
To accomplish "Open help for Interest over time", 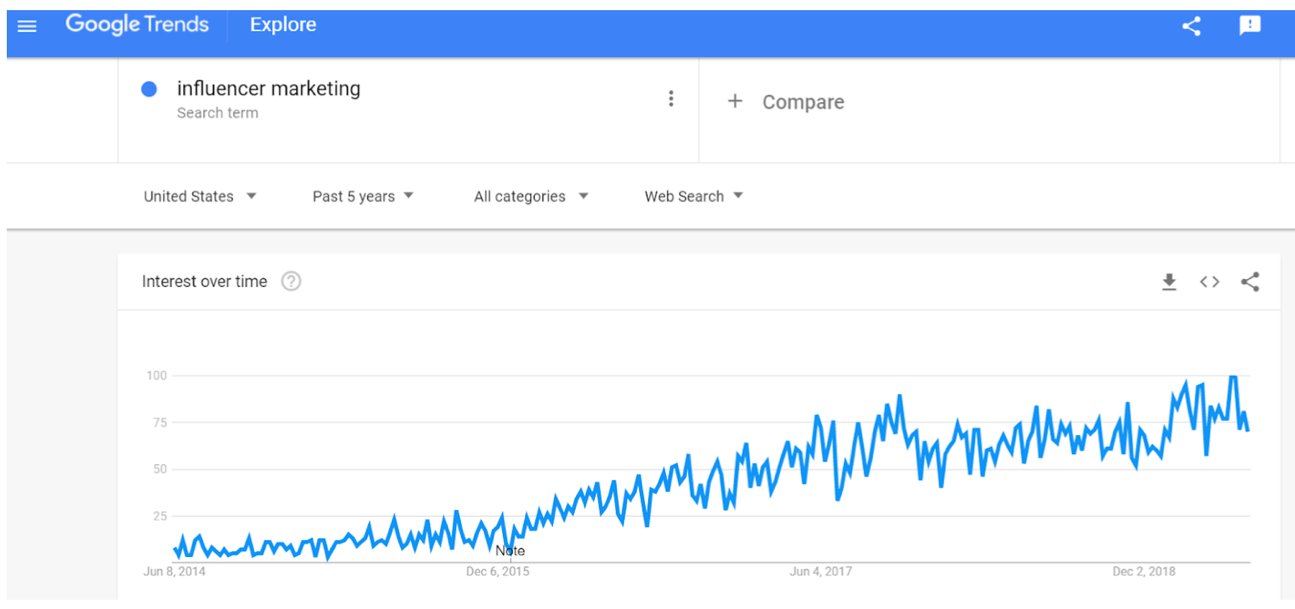I will coord(291,282).
